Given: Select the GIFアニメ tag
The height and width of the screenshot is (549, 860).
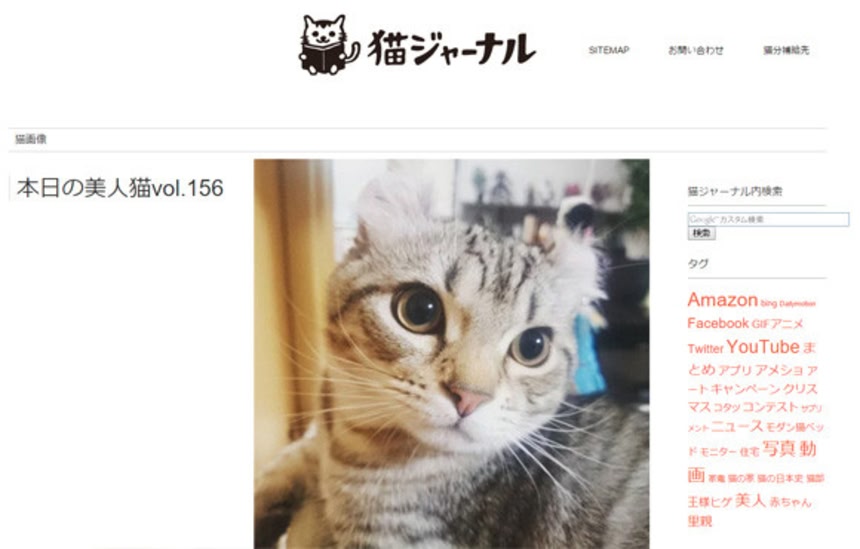Looking at the screenshot, I should pos(777,324).
